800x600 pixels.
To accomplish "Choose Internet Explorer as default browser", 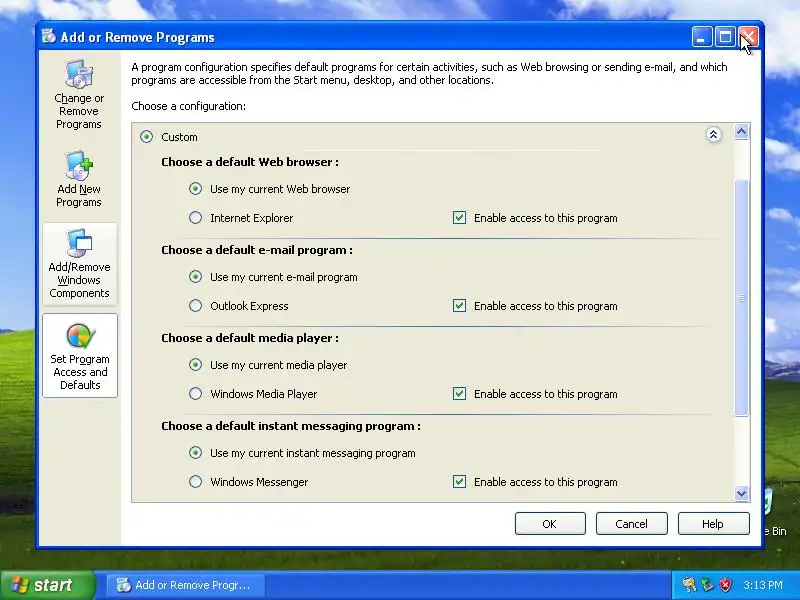I will (x=195, y=218).
